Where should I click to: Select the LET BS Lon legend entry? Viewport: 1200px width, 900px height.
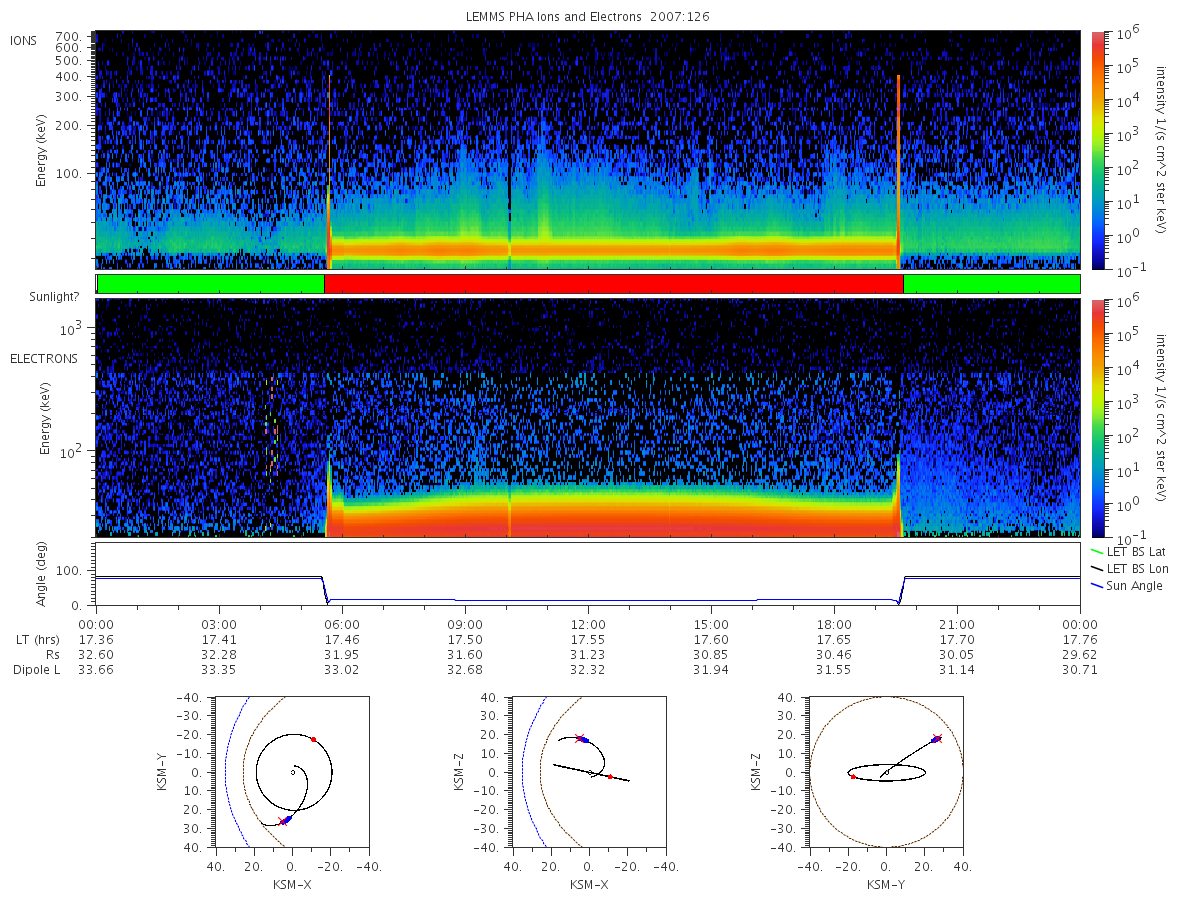coord(1129,568)
